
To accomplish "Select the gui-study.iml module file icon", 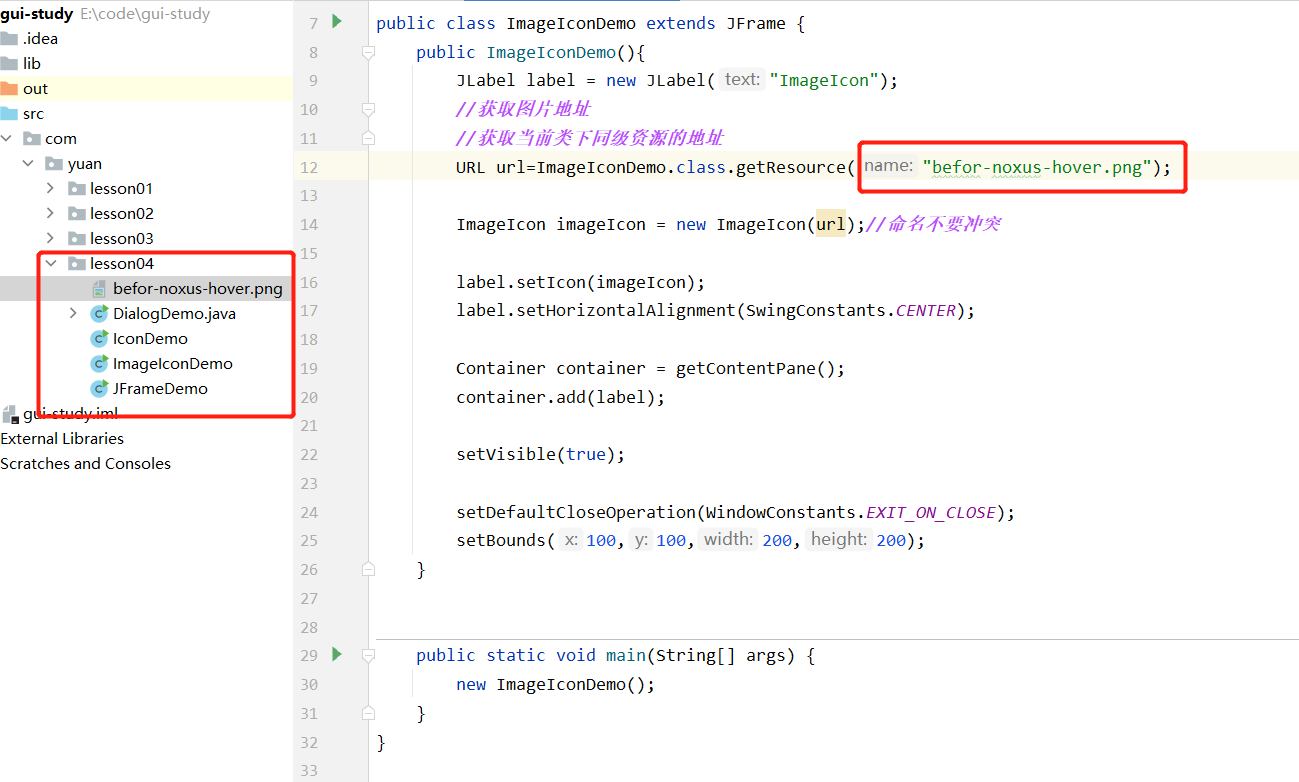I will click(x=9, y=414).
